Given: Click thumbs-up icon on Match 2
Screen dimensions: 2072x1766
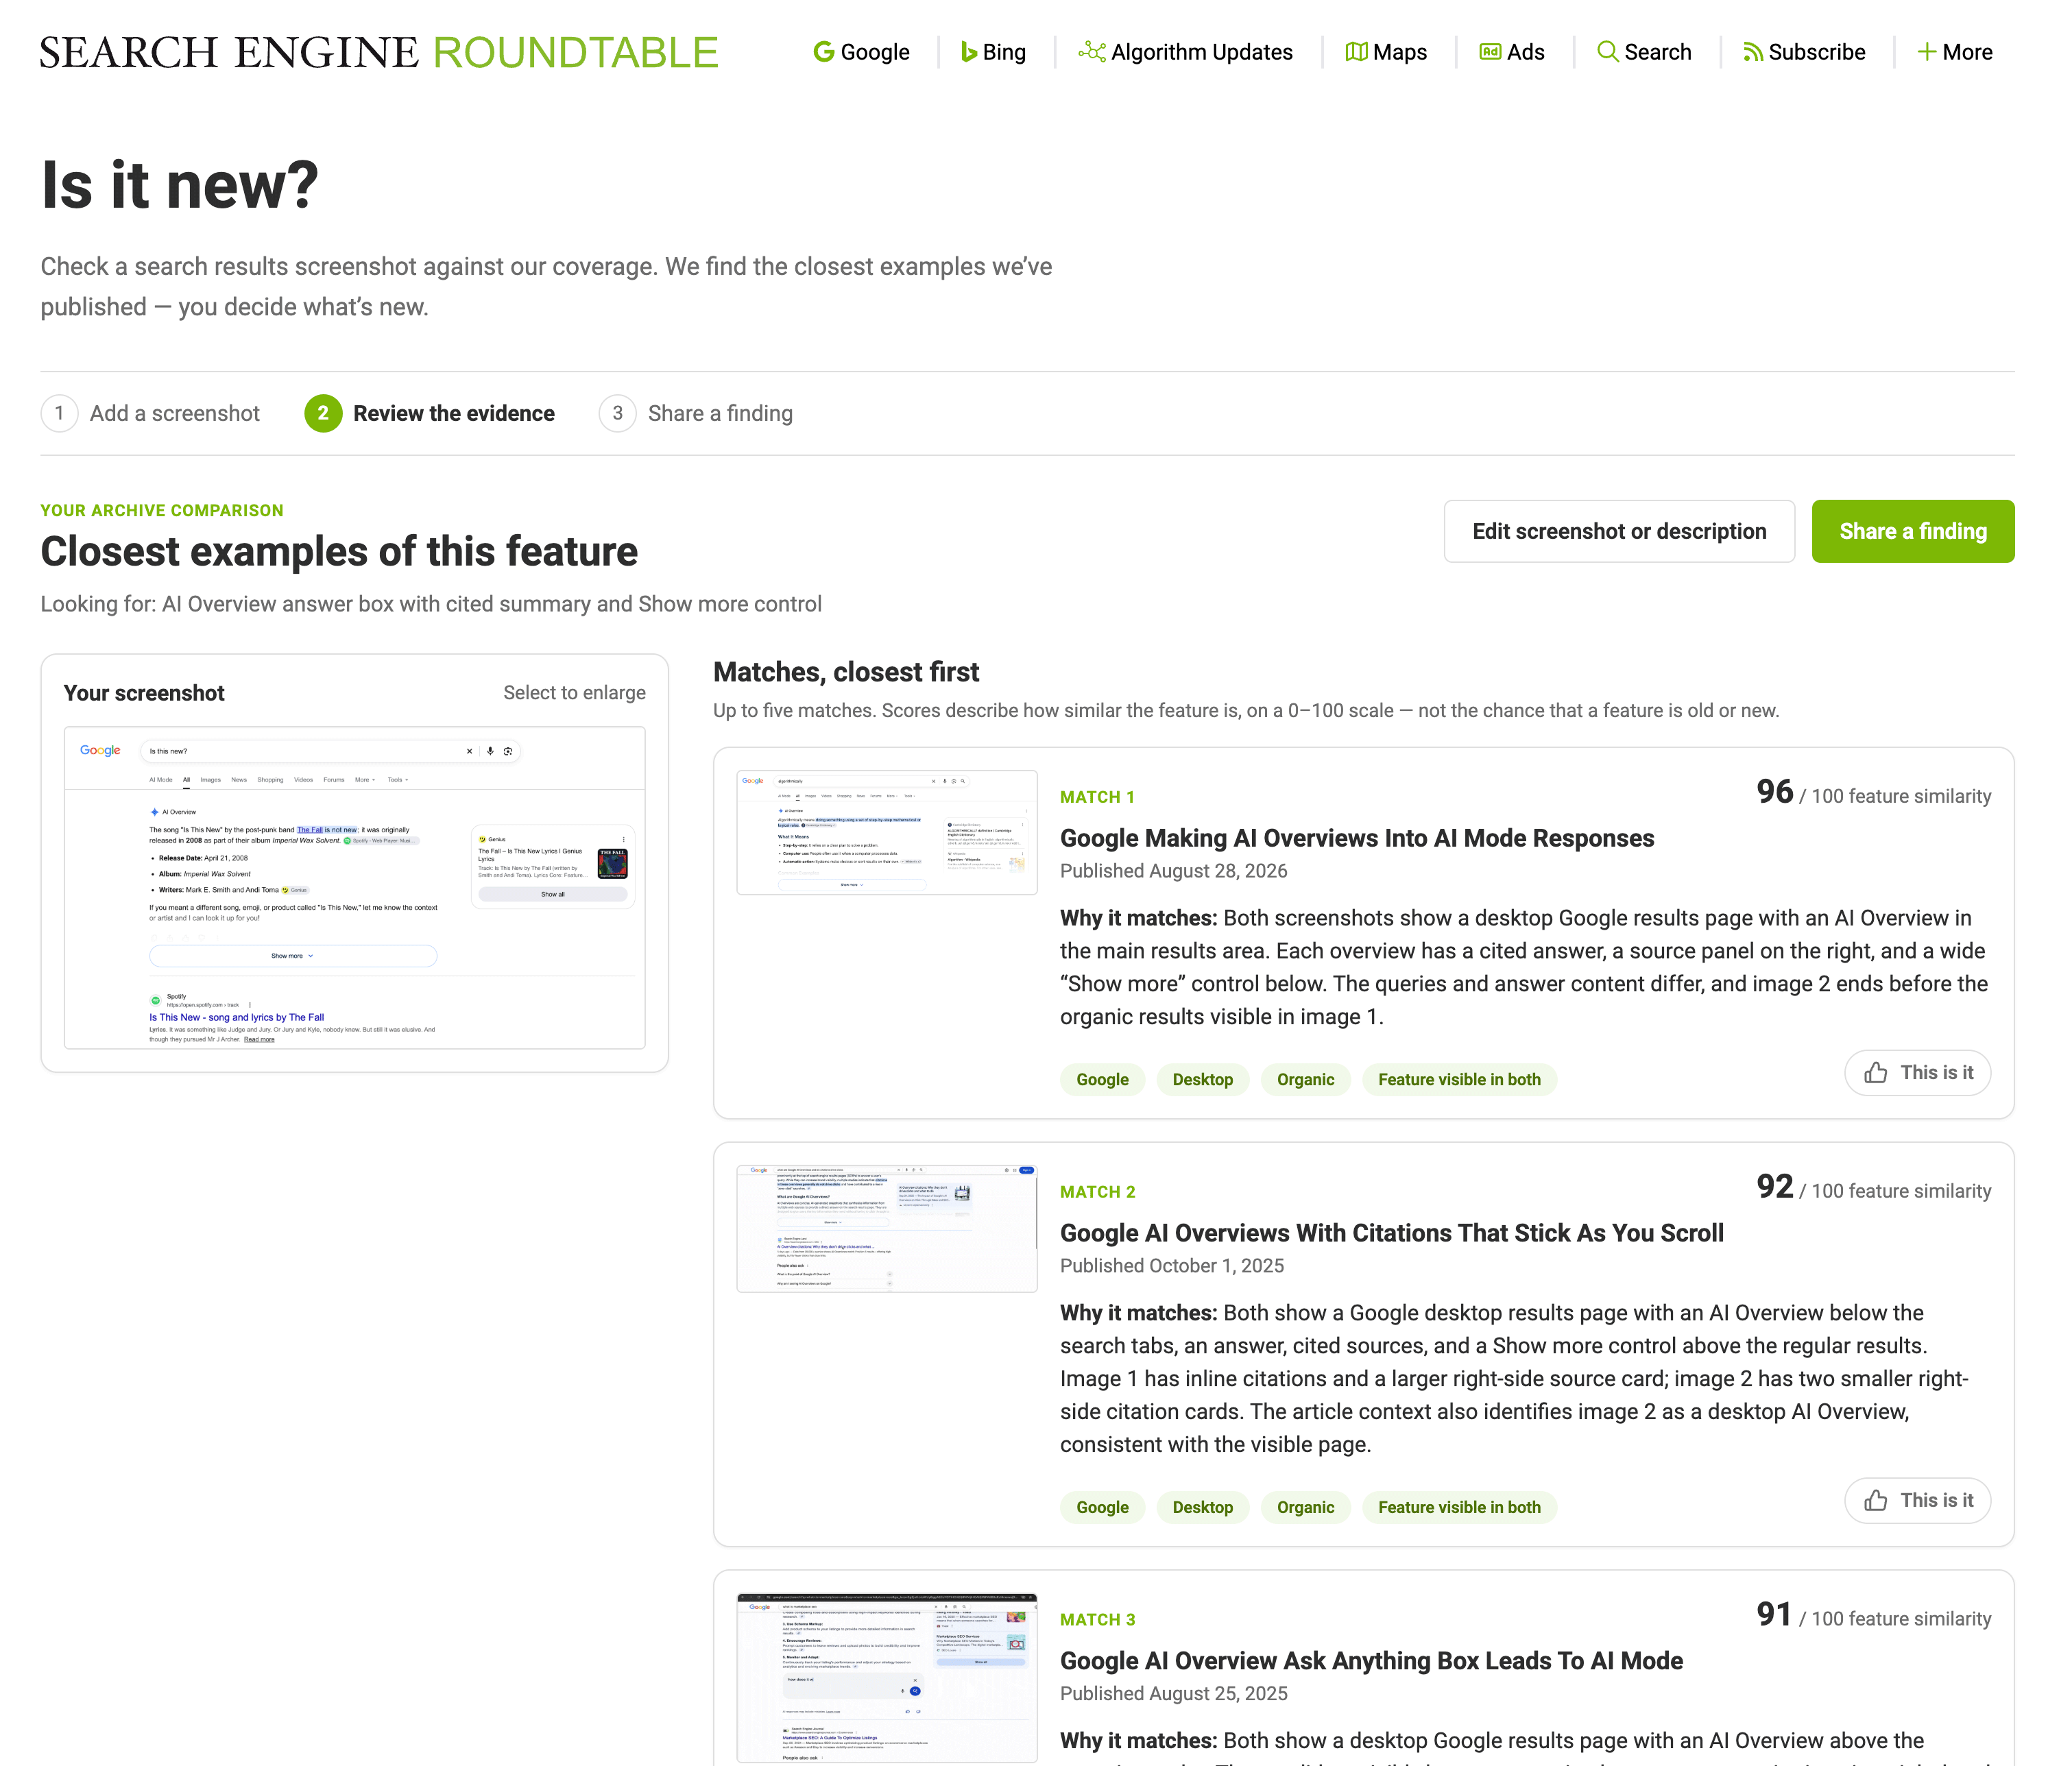Looking at the screenshot, I should pyautogui.click(x=1876, y=1501).
